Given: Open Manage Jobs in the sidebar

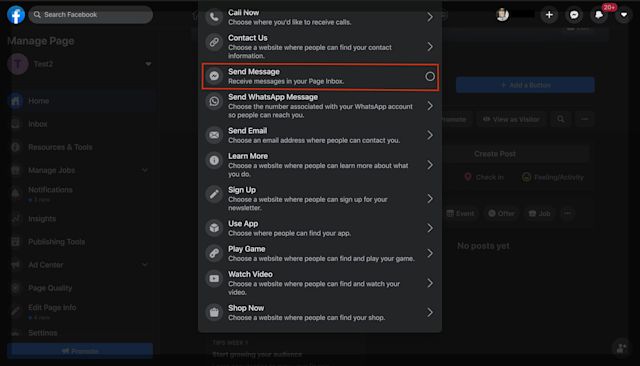Looking at the screenshot, I should [x=82, y=171].
